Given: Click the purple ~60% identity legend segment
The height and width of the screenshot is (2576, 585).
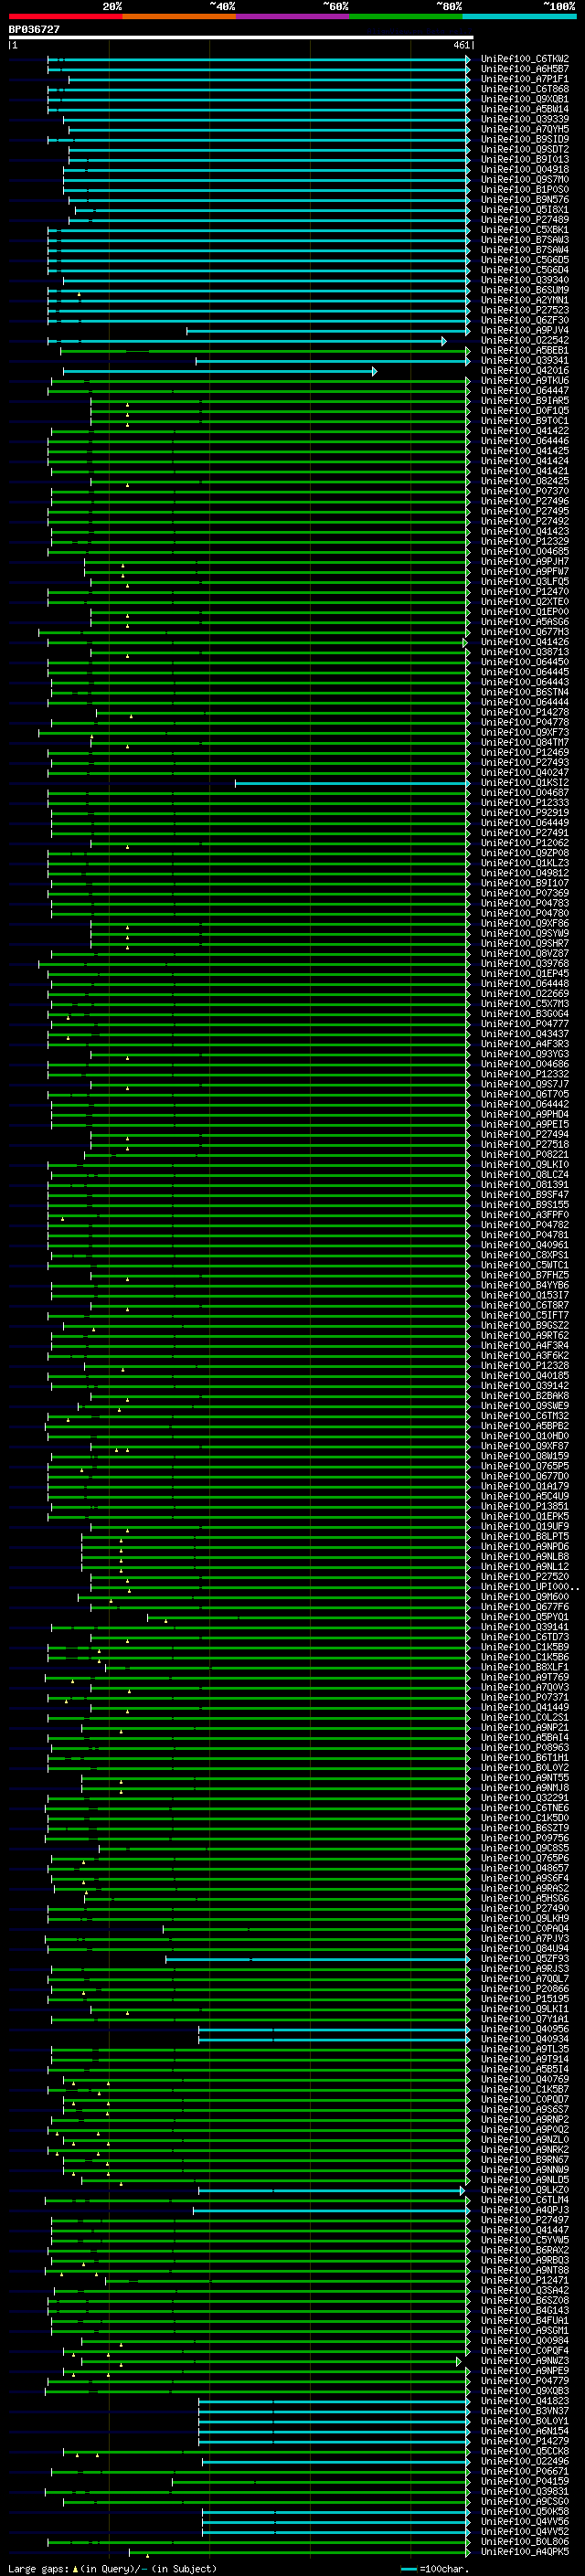Looking at the screenshot, I should click(292, 16).
